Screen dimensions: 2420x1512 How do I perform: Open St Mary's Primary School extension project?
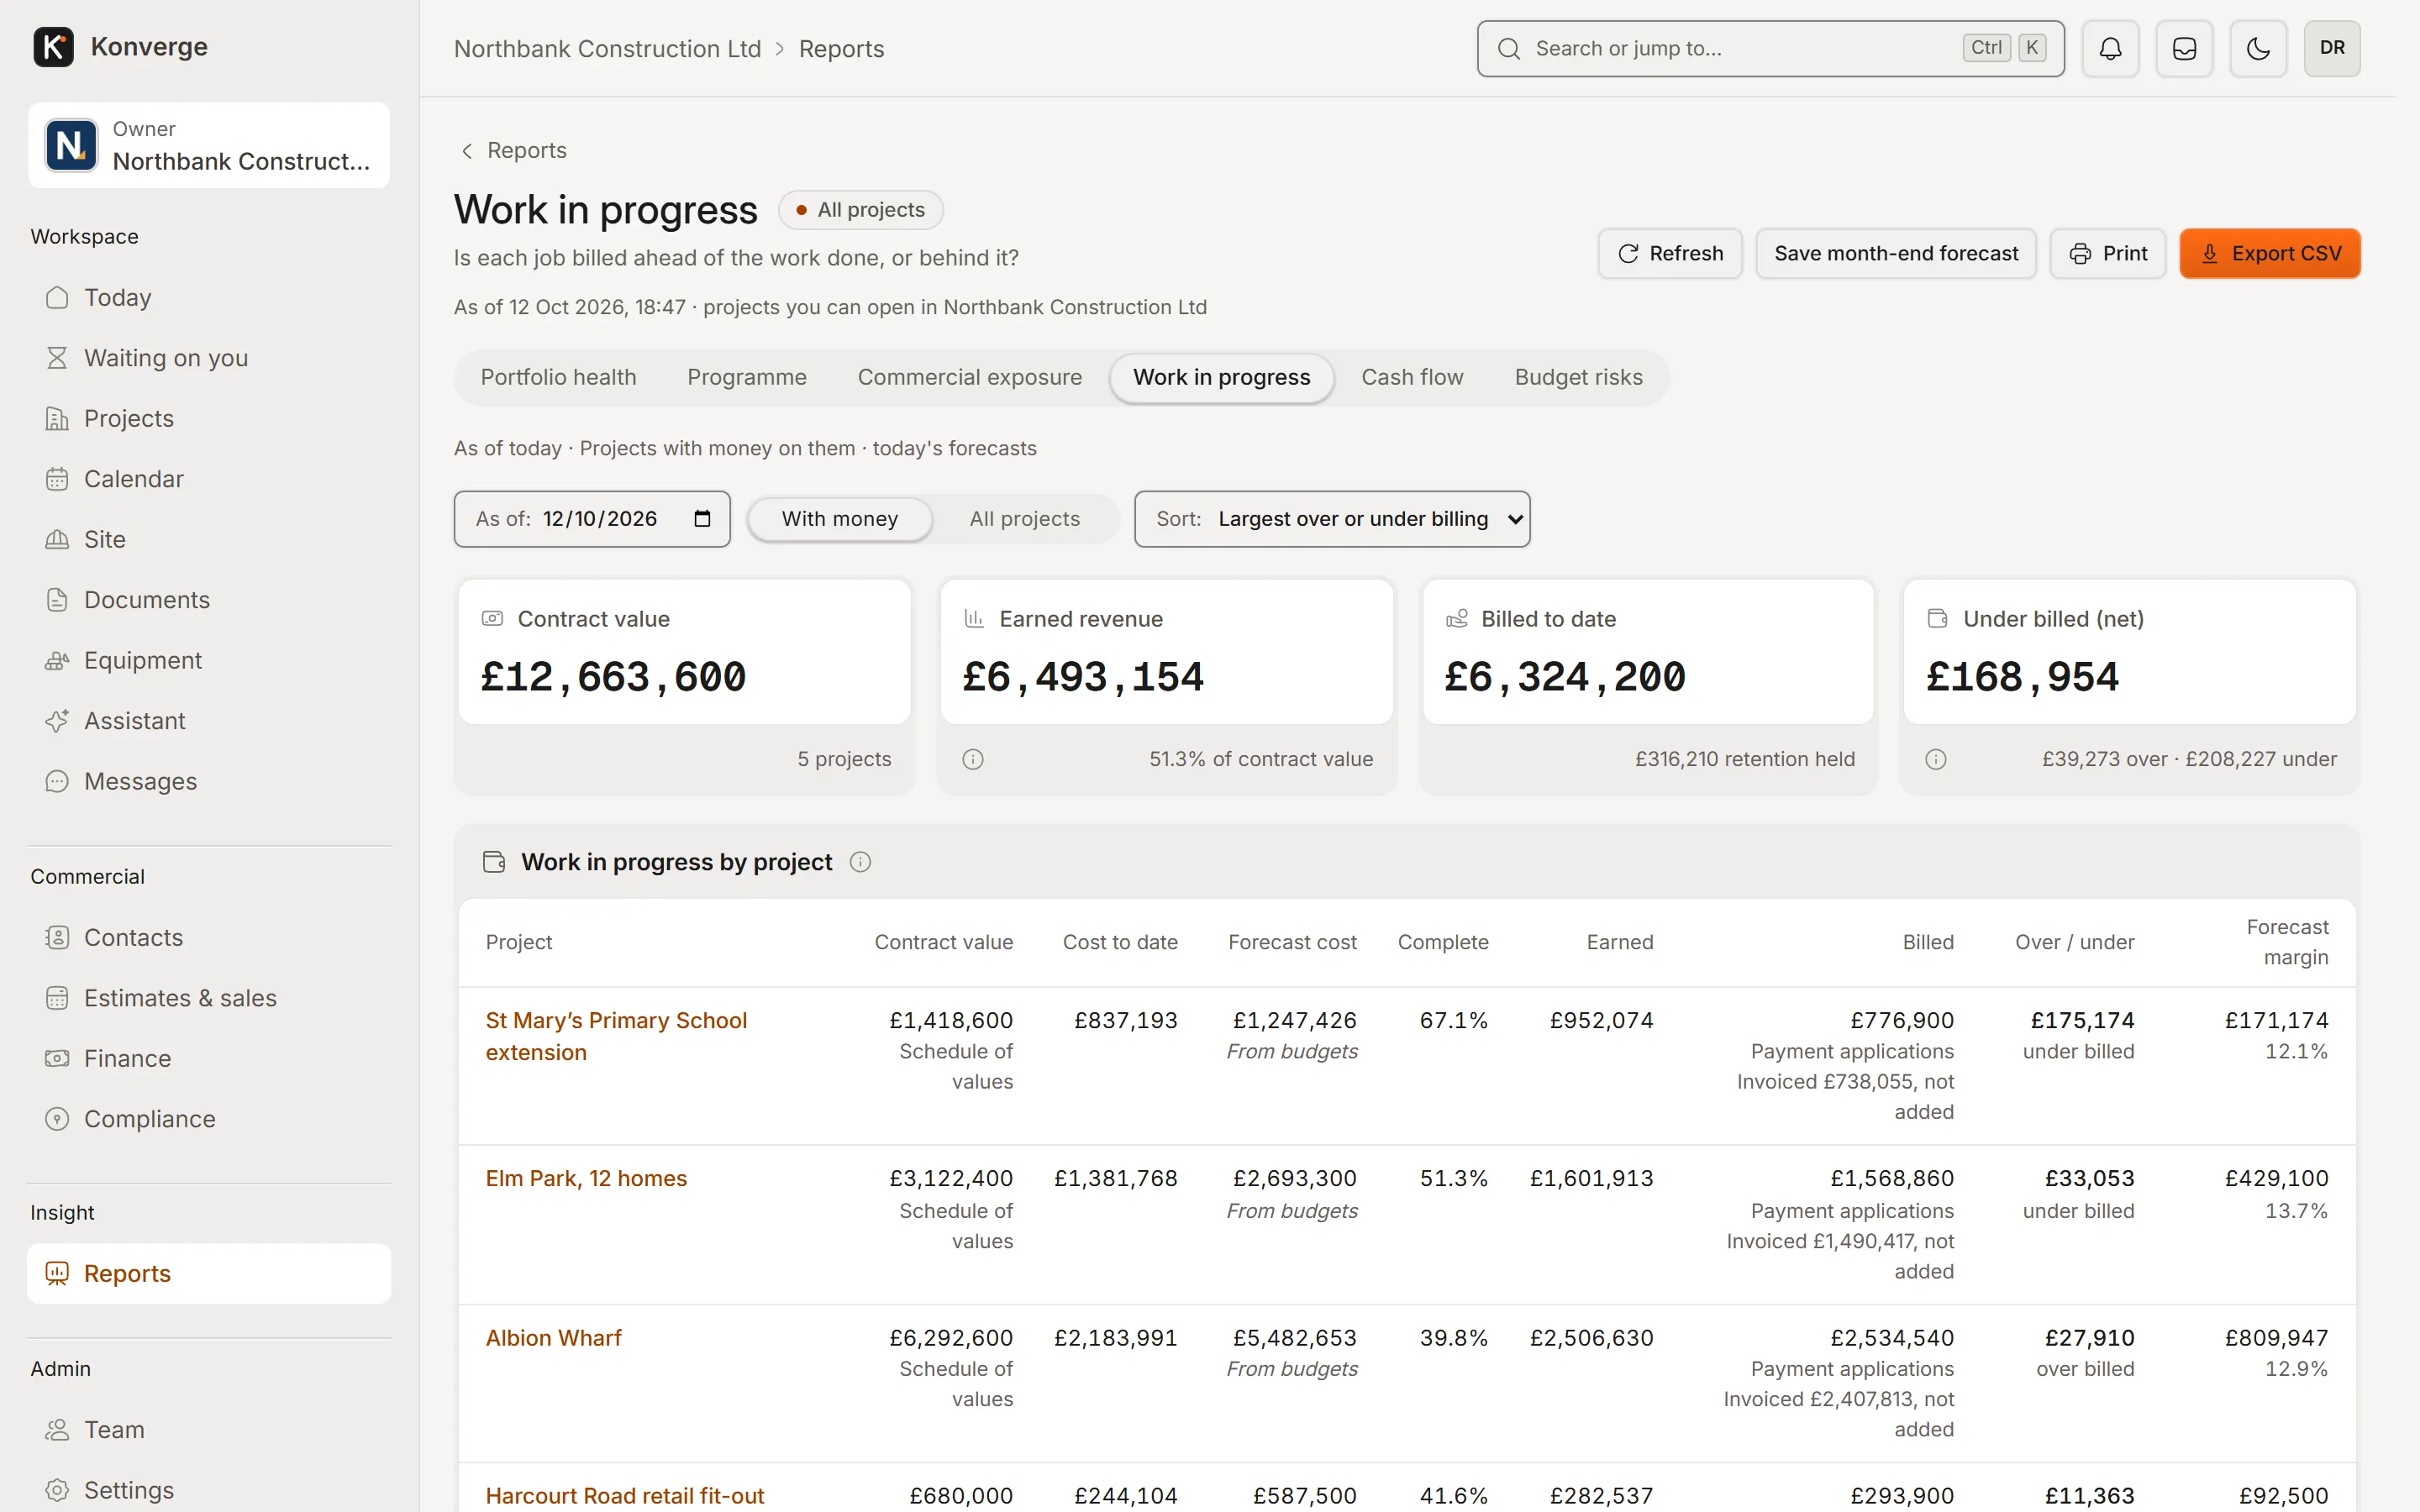616,1036
